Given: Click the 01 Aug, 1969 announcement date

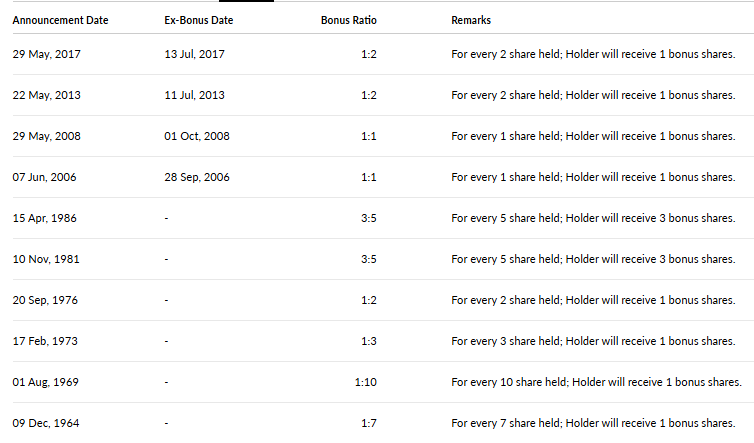Looking at the screenshot, I should pos(45,382).
